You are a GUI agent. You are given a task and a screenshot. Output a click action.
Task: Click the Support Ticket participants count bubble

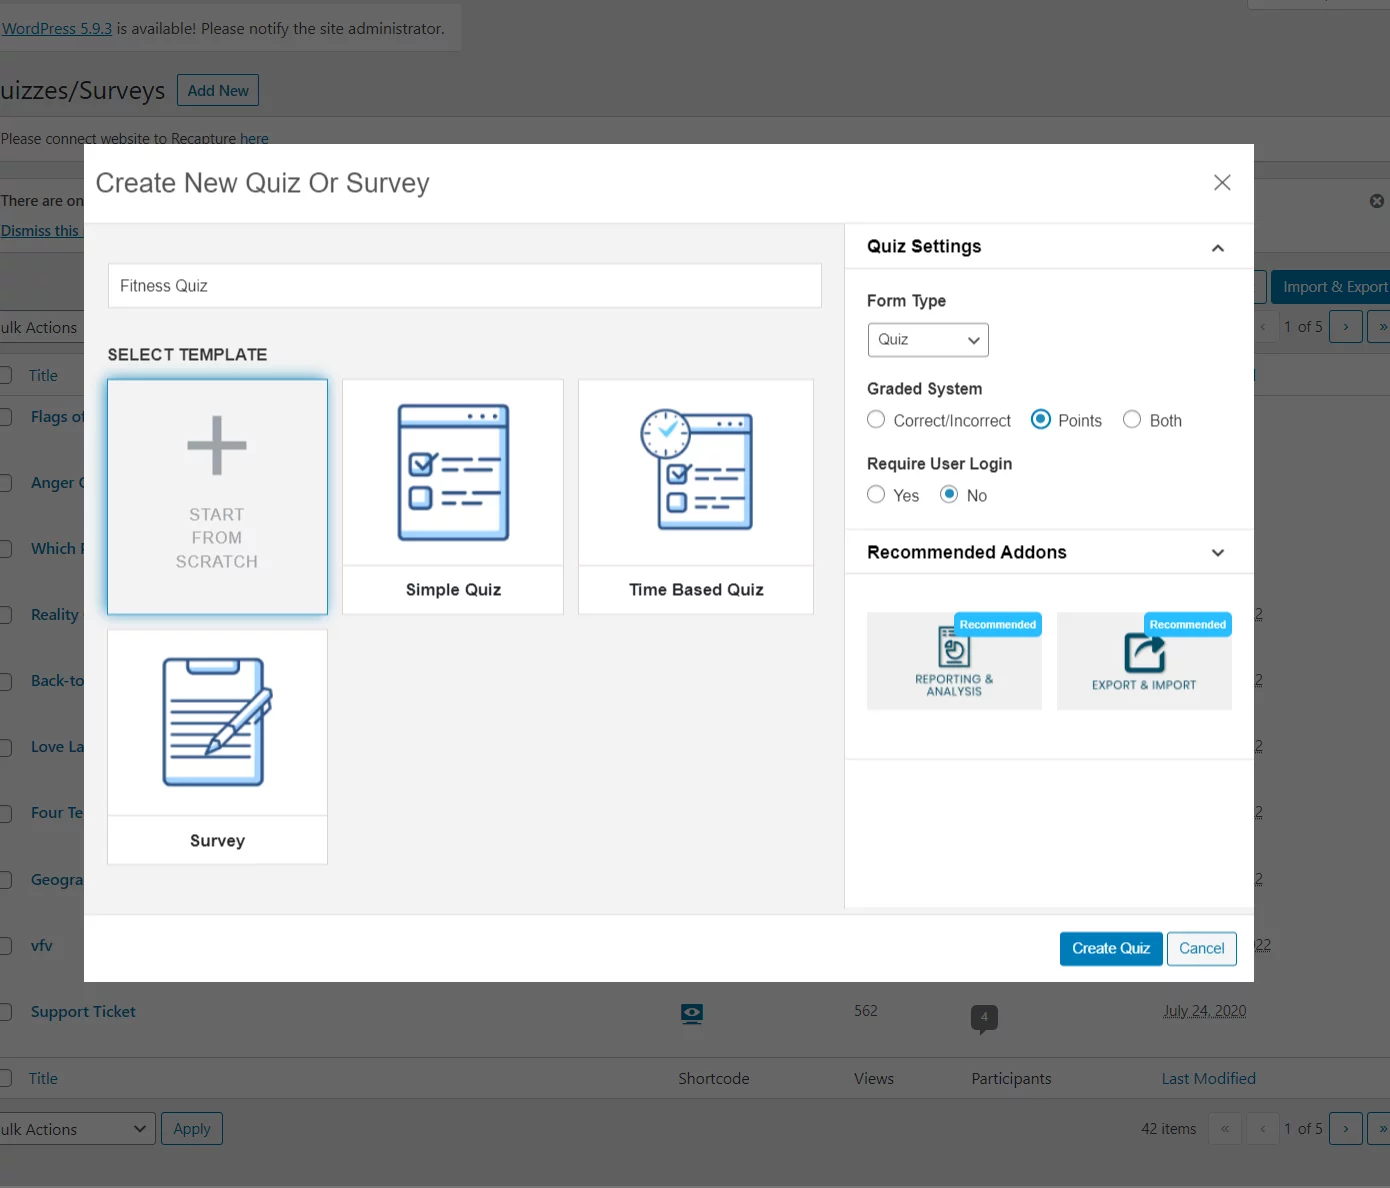click(x=984, y=1018)
